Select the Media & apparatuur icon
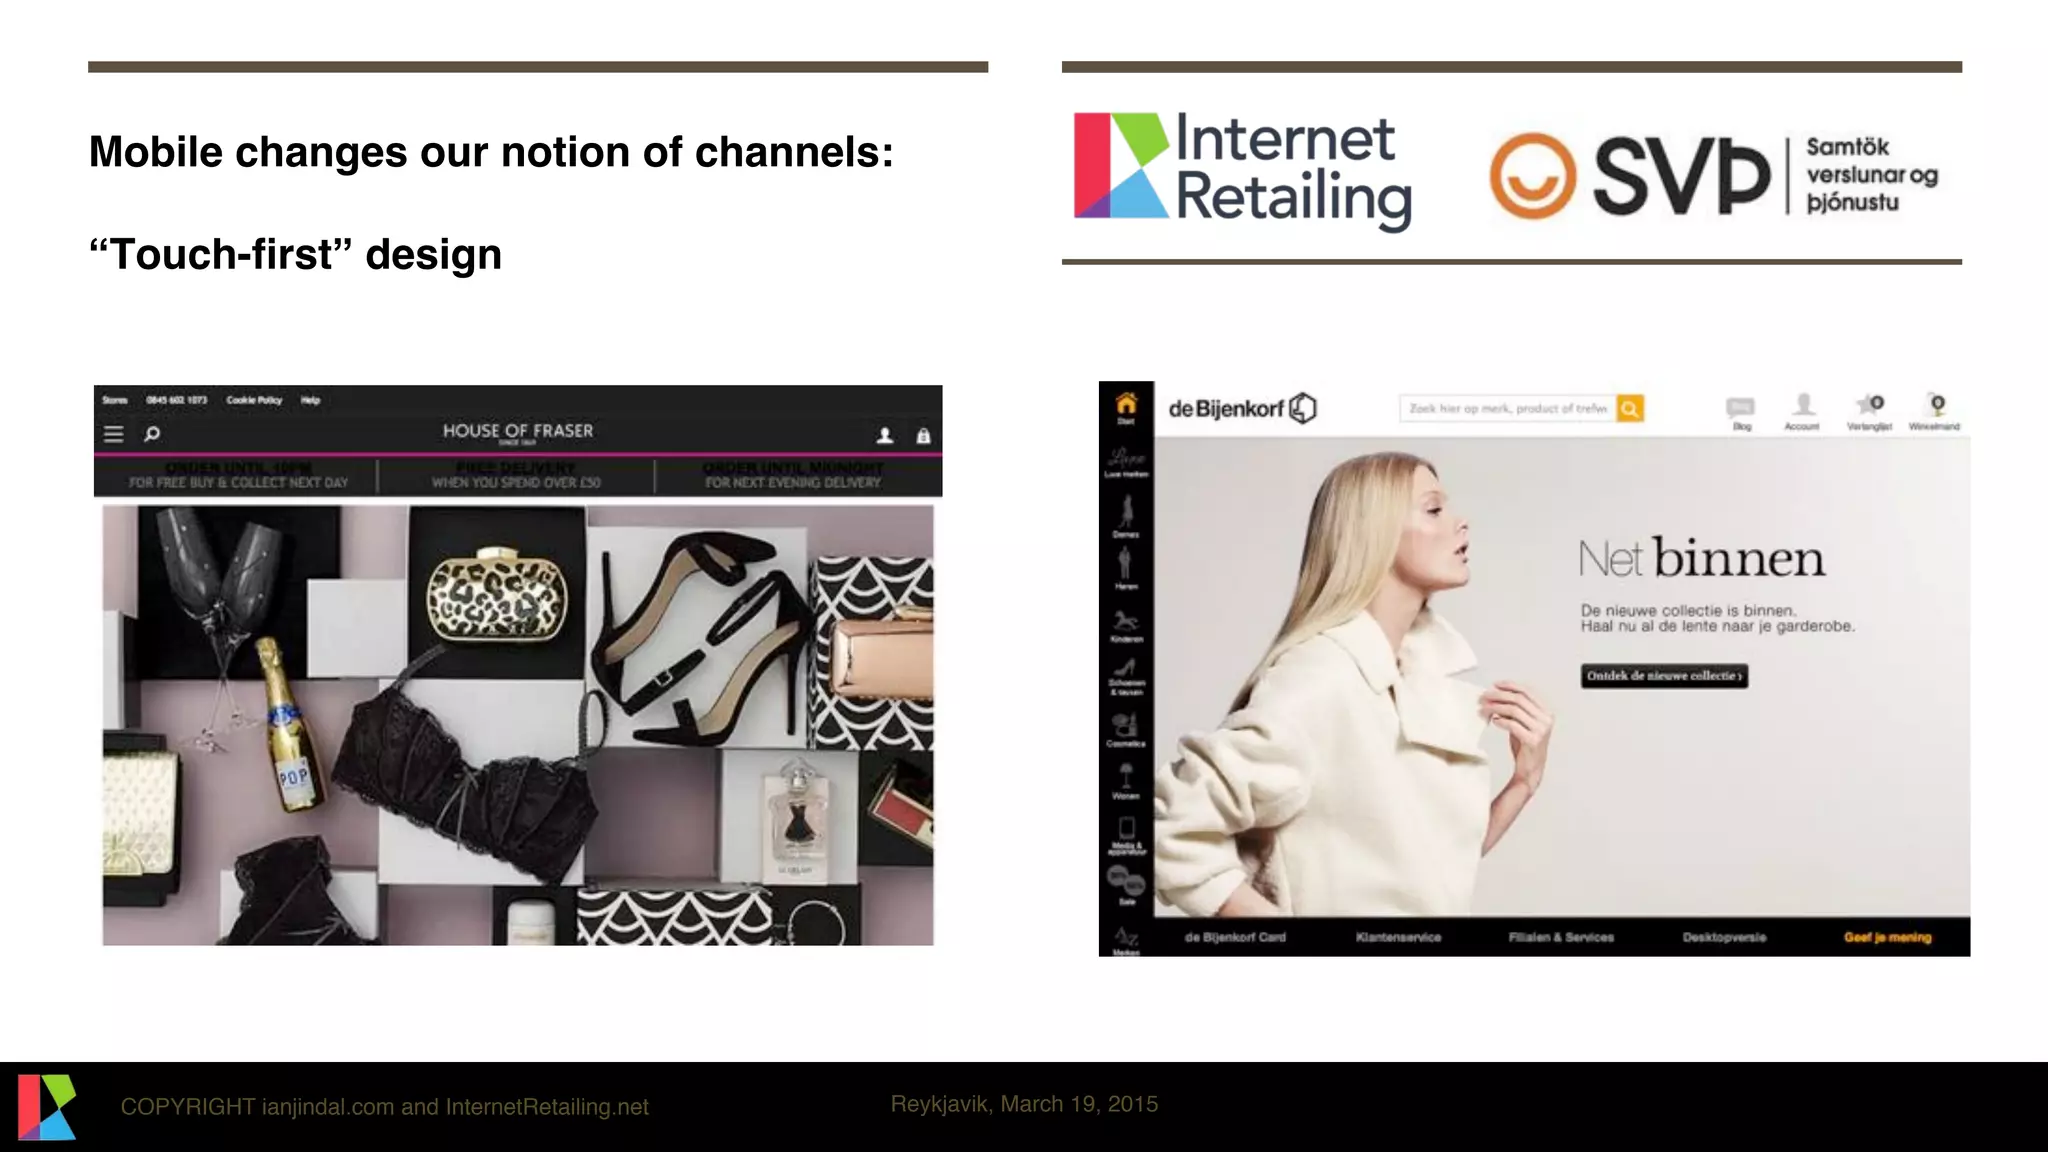 pos(1126,836)
